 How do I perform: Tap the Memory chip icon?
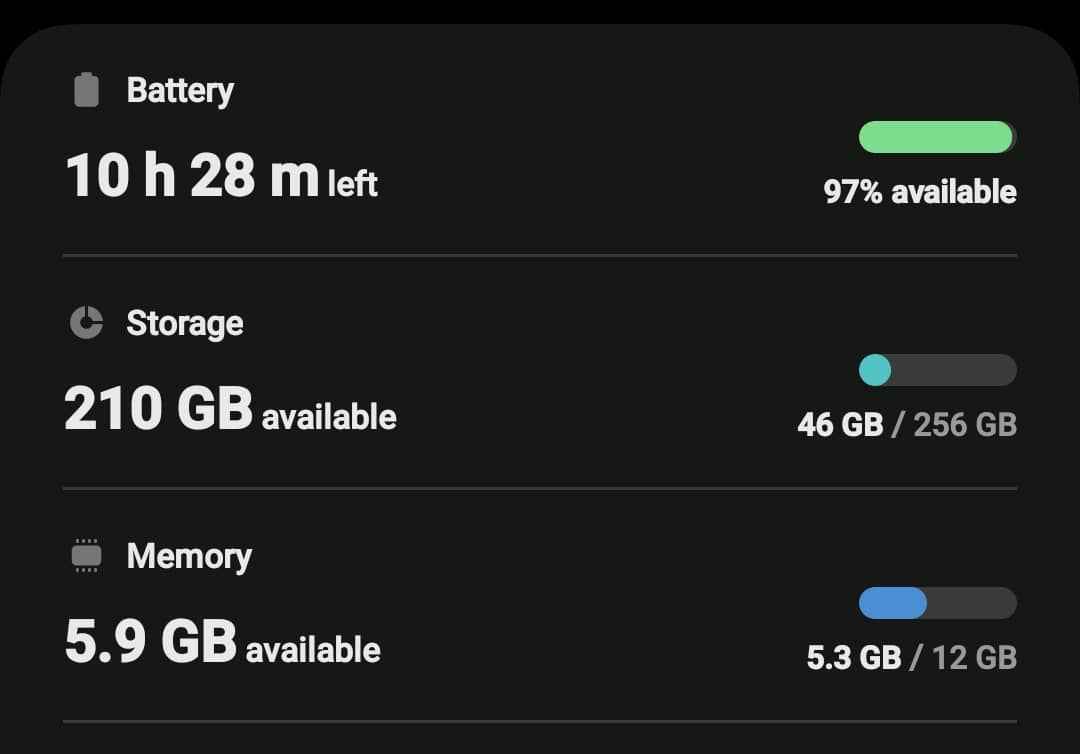pyautogui.click(x=86, y=556)
